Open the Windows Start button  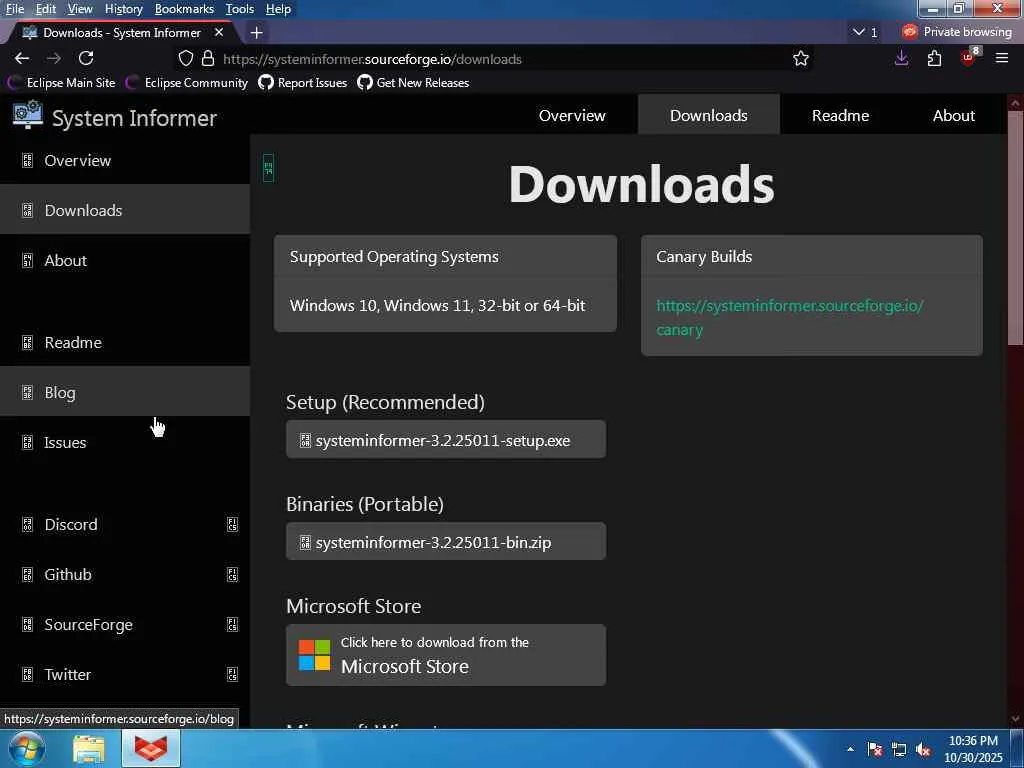point(26,749)
